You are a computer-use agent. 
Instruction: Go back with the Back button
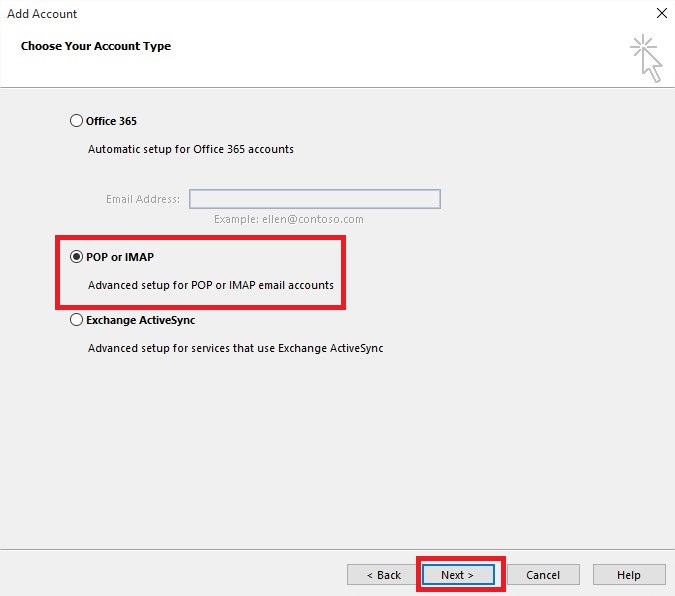point(384,575)
